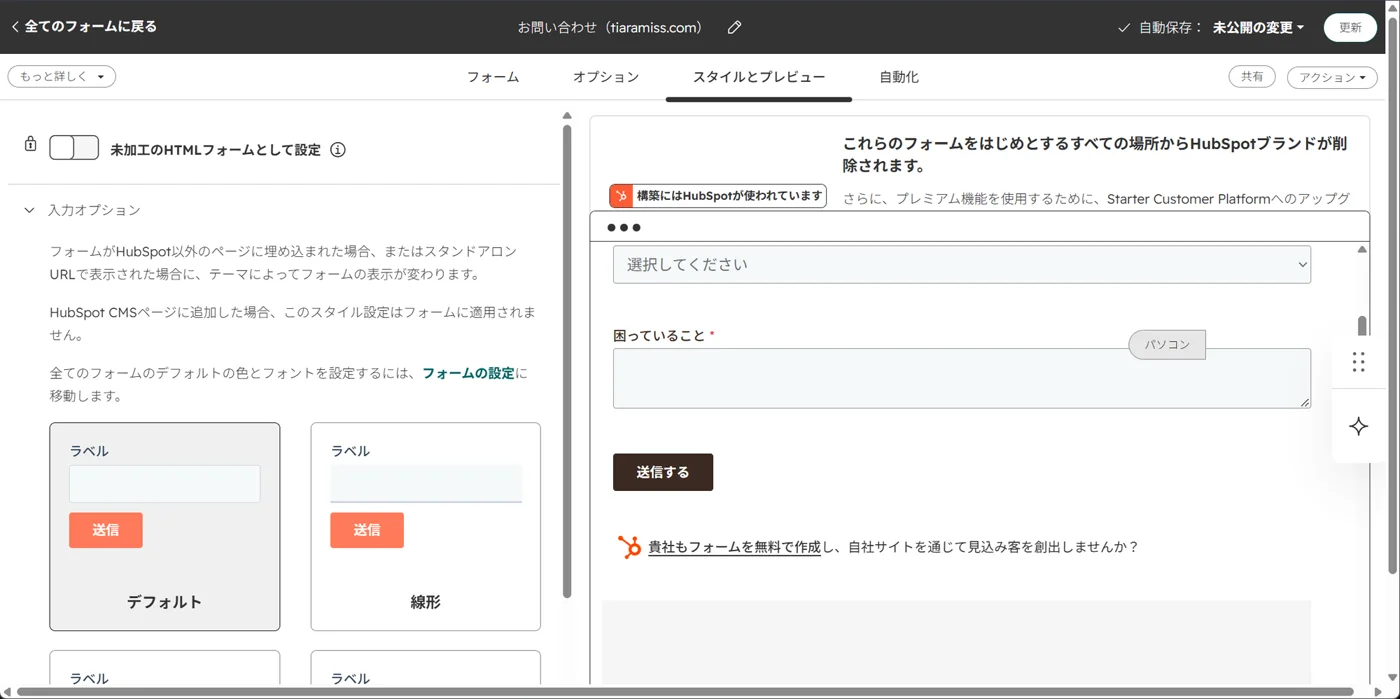This screenshot has width=1400, height=699.
Task: Go back via 全てのフォームに戻る
Action: tap(84, 27)
